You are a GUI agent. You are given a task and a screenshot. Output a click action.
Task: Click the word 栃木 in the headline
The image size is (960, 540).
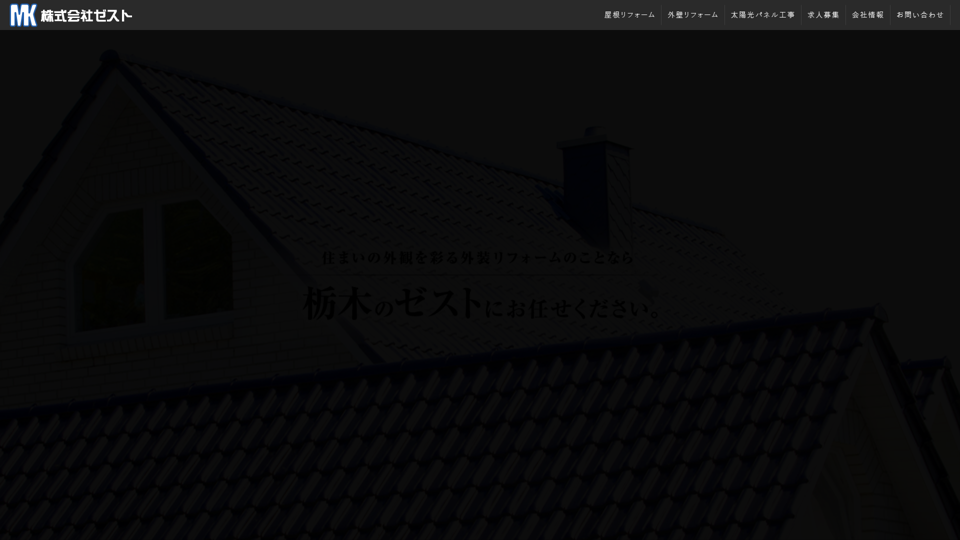click(x=337, y=303)
